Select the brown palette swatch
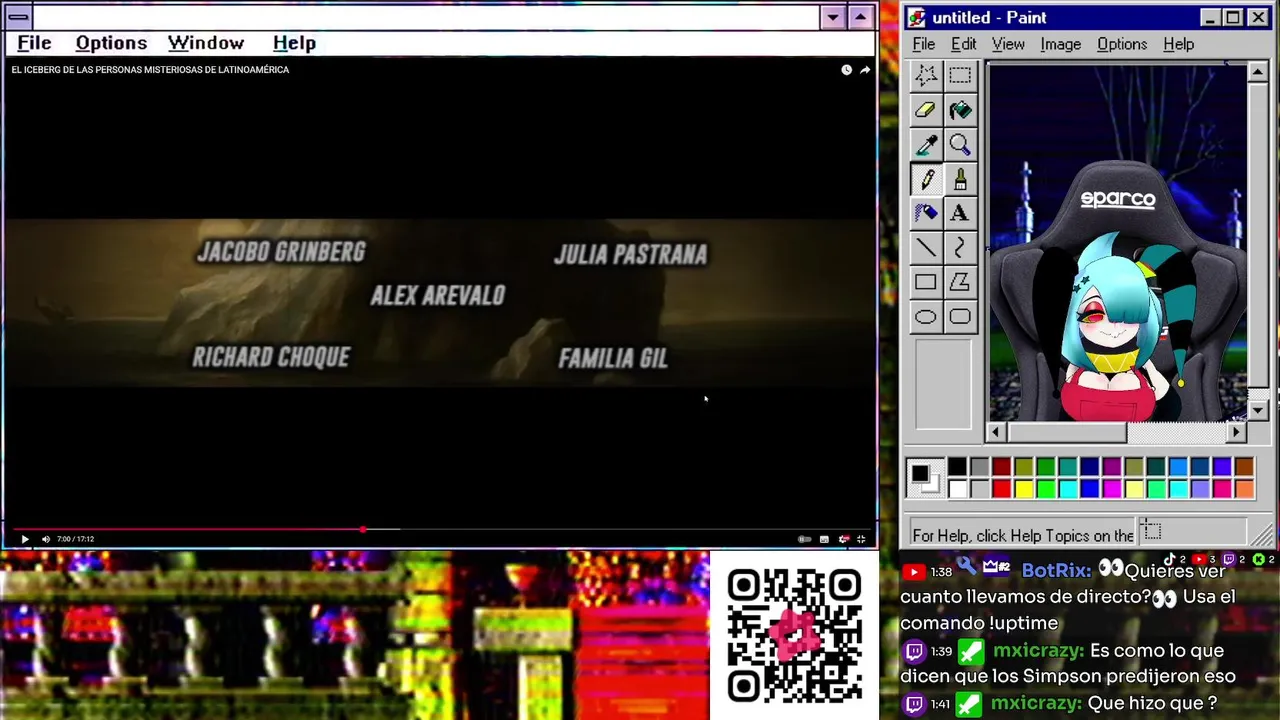This screenshot has height=720, width=1280. (x=1244, y=467)
